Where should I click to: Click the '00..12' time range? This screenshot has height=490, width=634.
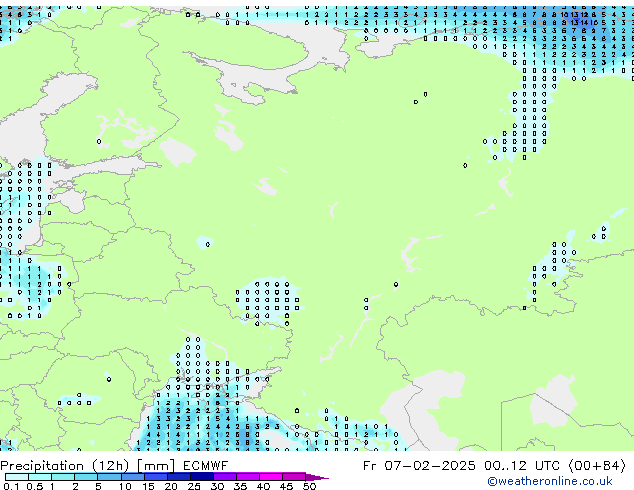pyautogui.click(x=505, y=466)
